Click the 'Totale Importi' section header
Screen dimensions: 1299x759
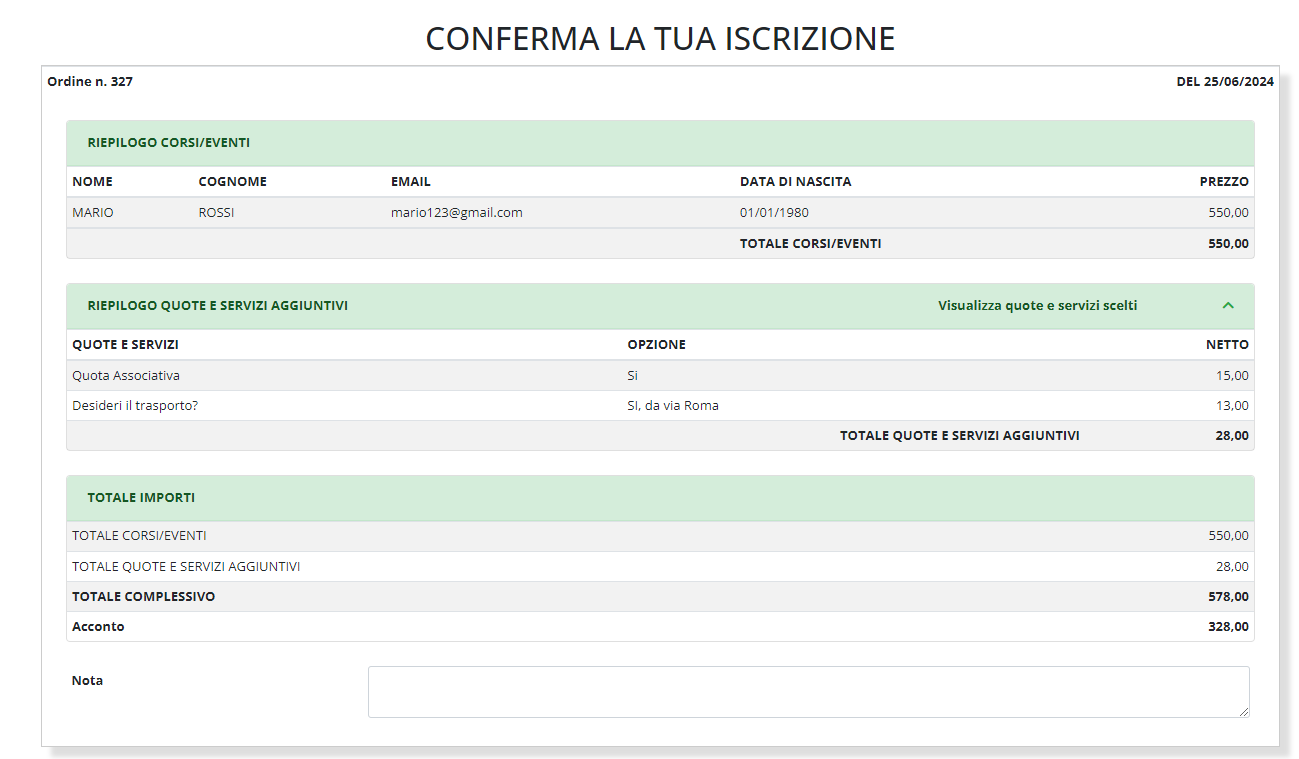[x=141, y=498]
